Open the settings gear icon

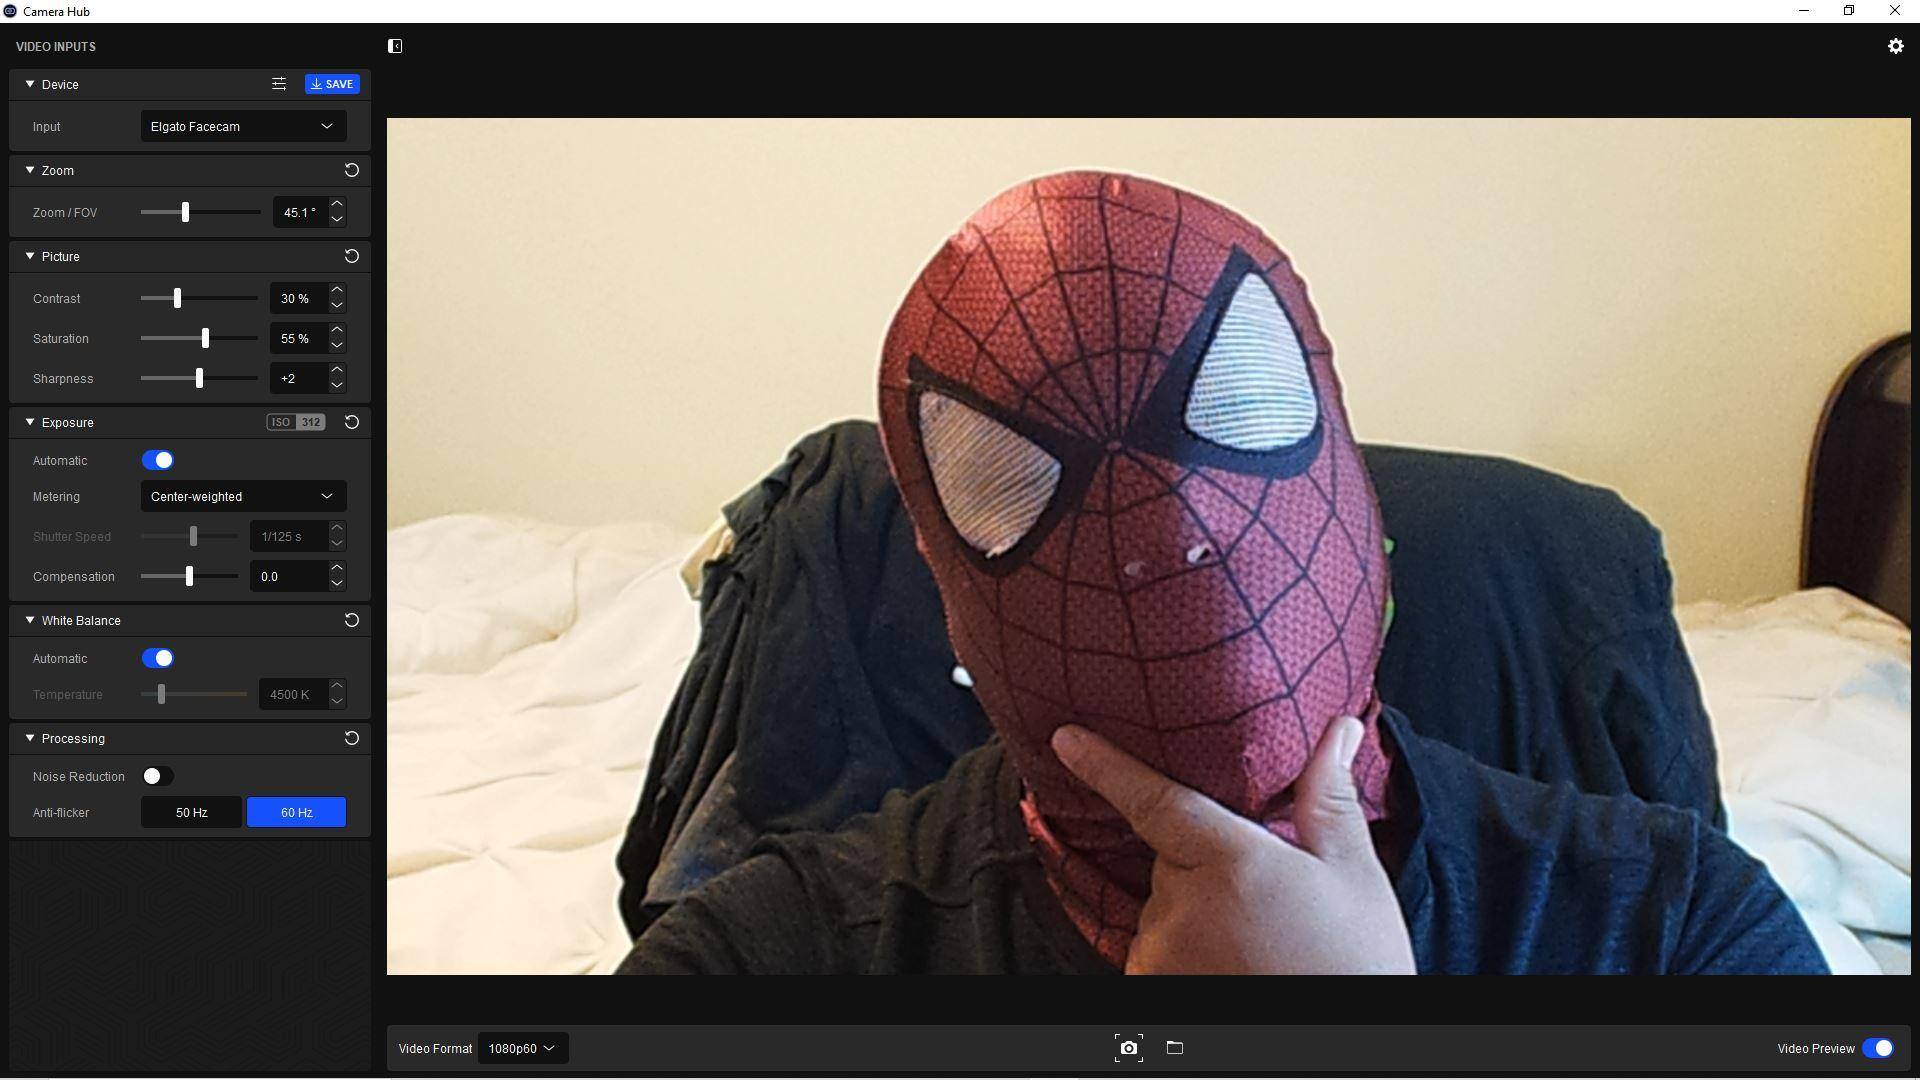coord(1895,46)
